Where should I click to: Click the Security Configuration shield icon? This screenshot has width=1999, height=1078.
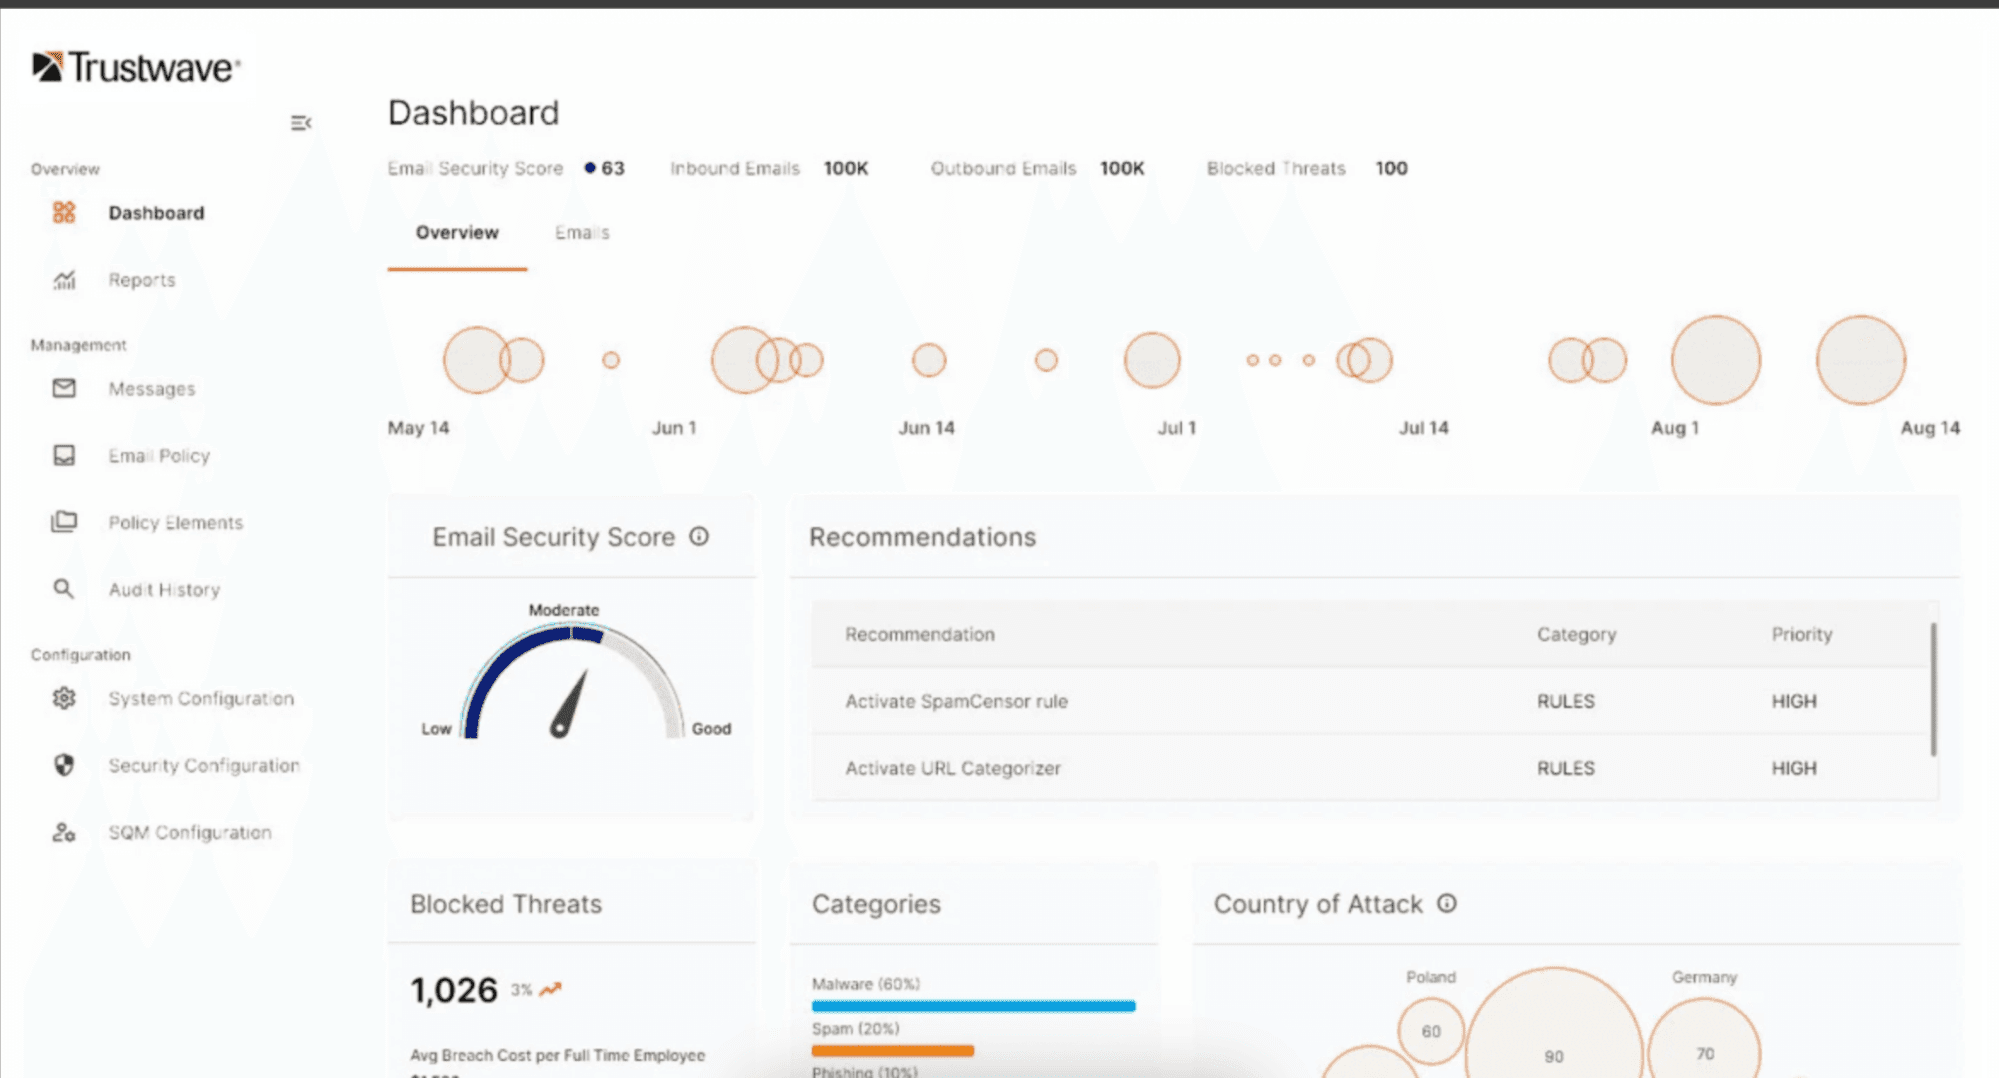coord(64,765)
